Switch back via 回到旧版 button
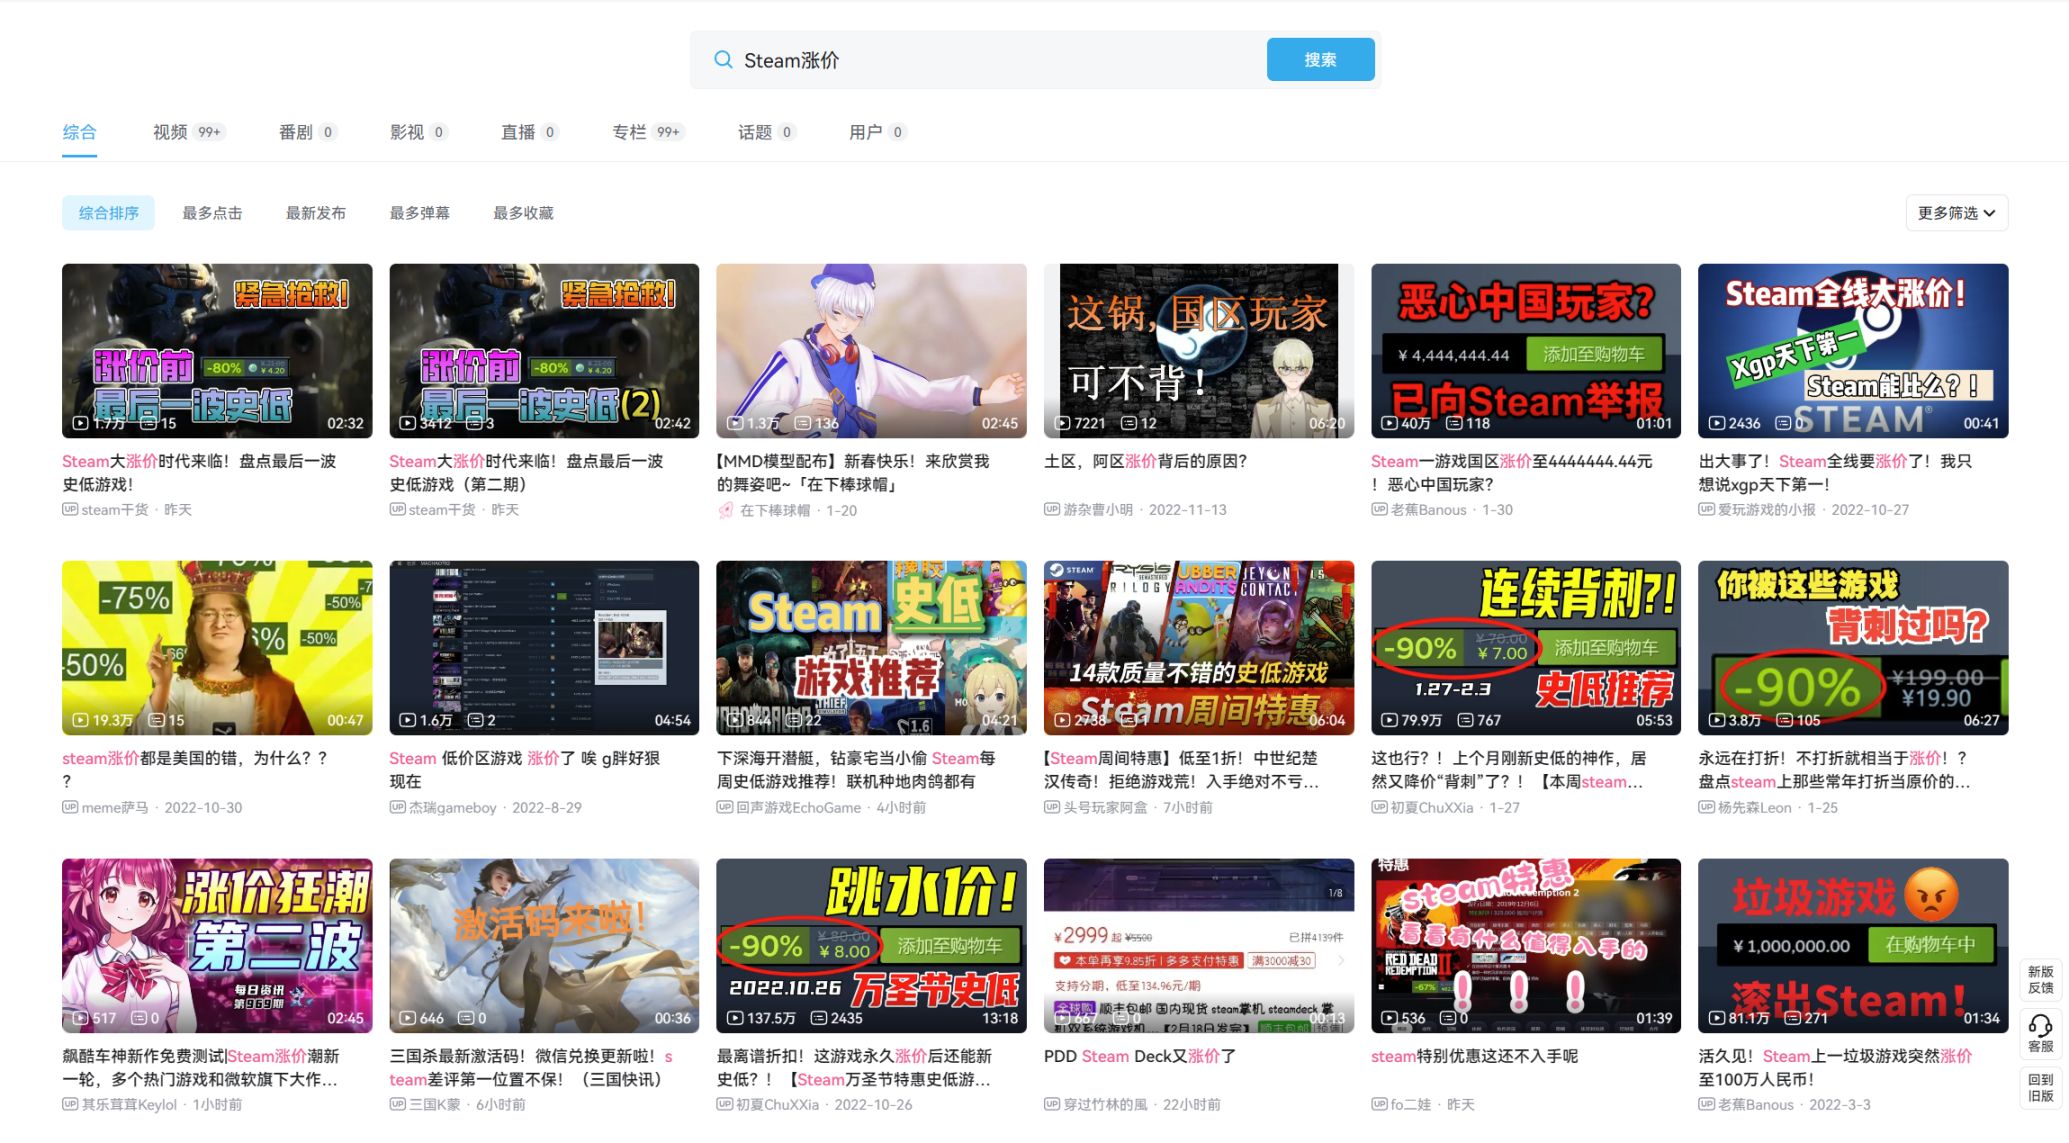 [2040, 1088]
